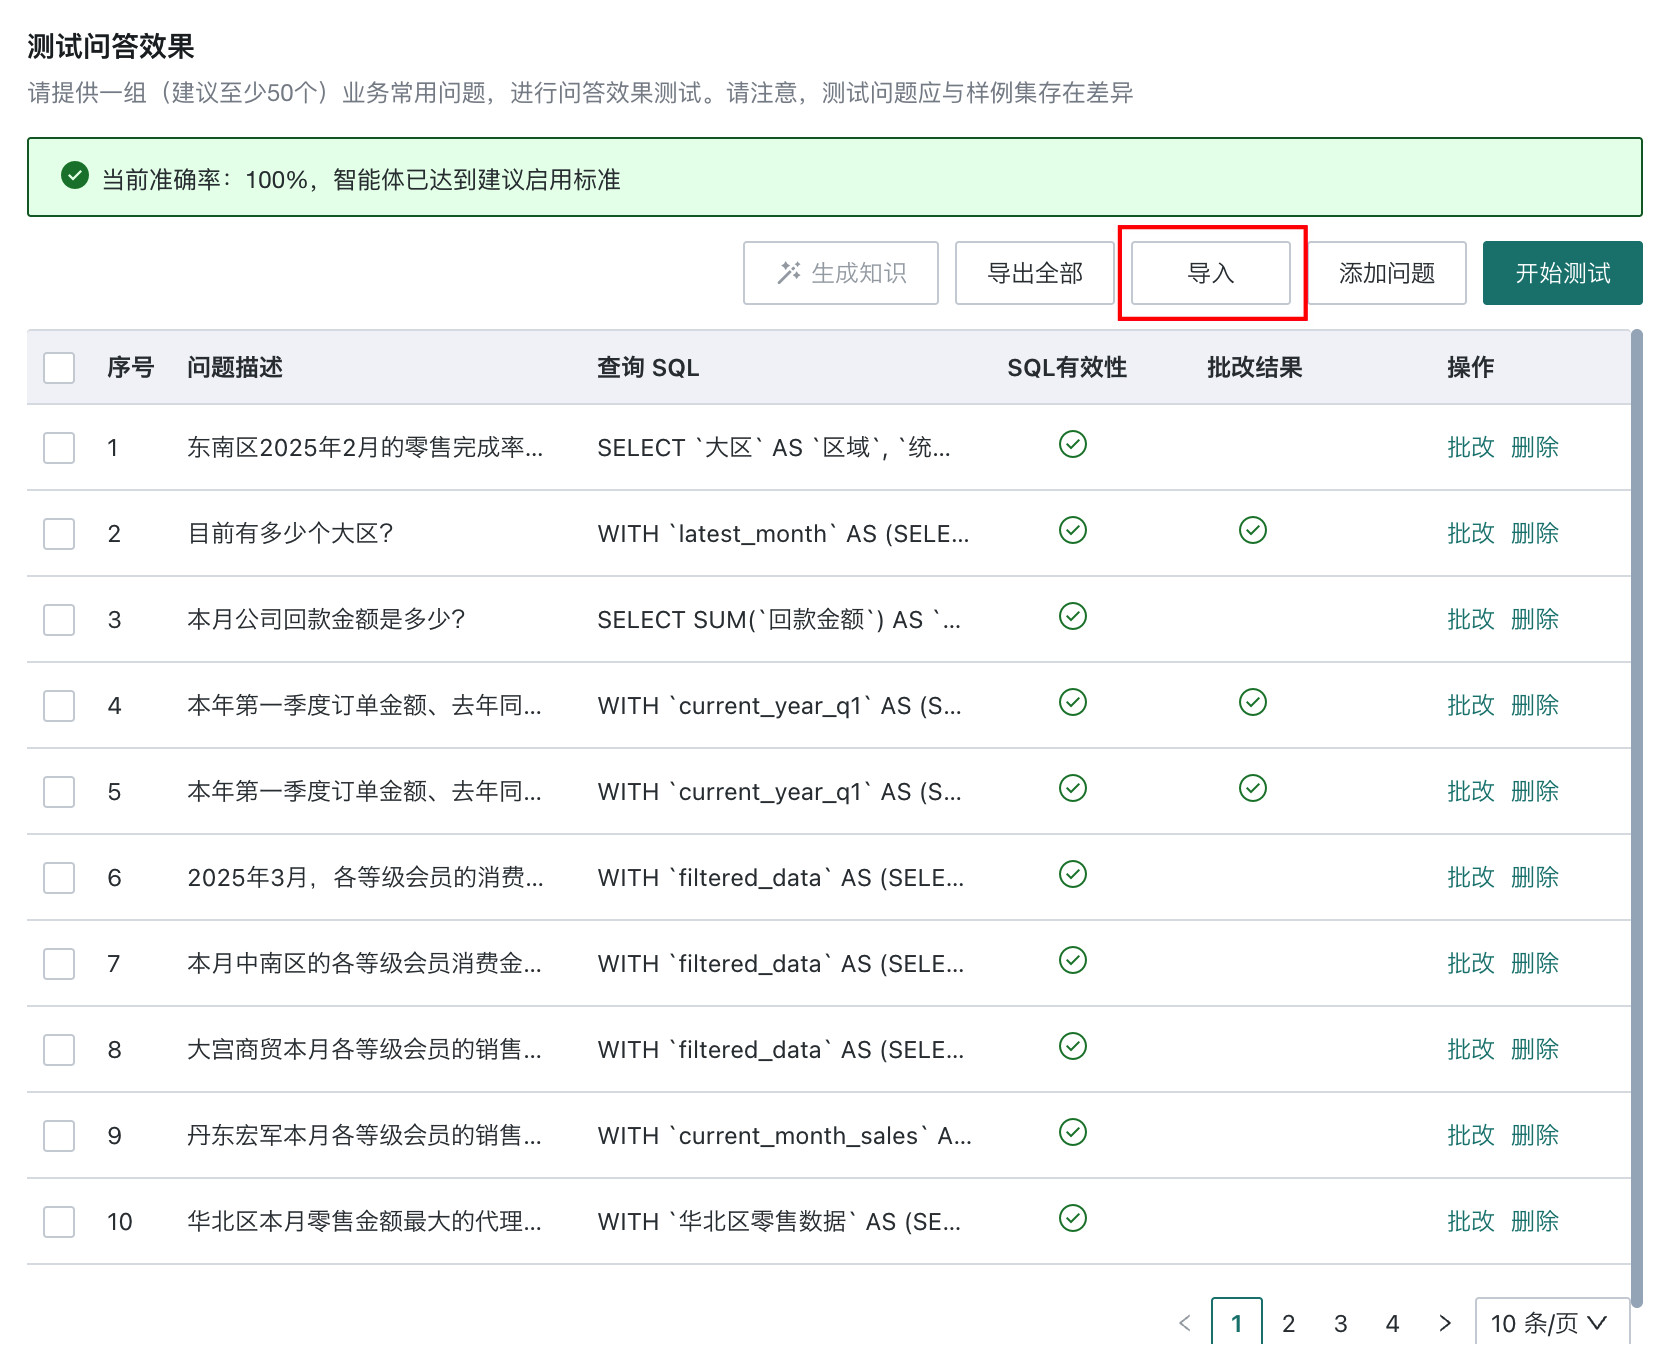The height and width of the screenshot is (1362, 1664).
Task: Click 删除 link for row 9
Action: [x=1535, y=1135]
